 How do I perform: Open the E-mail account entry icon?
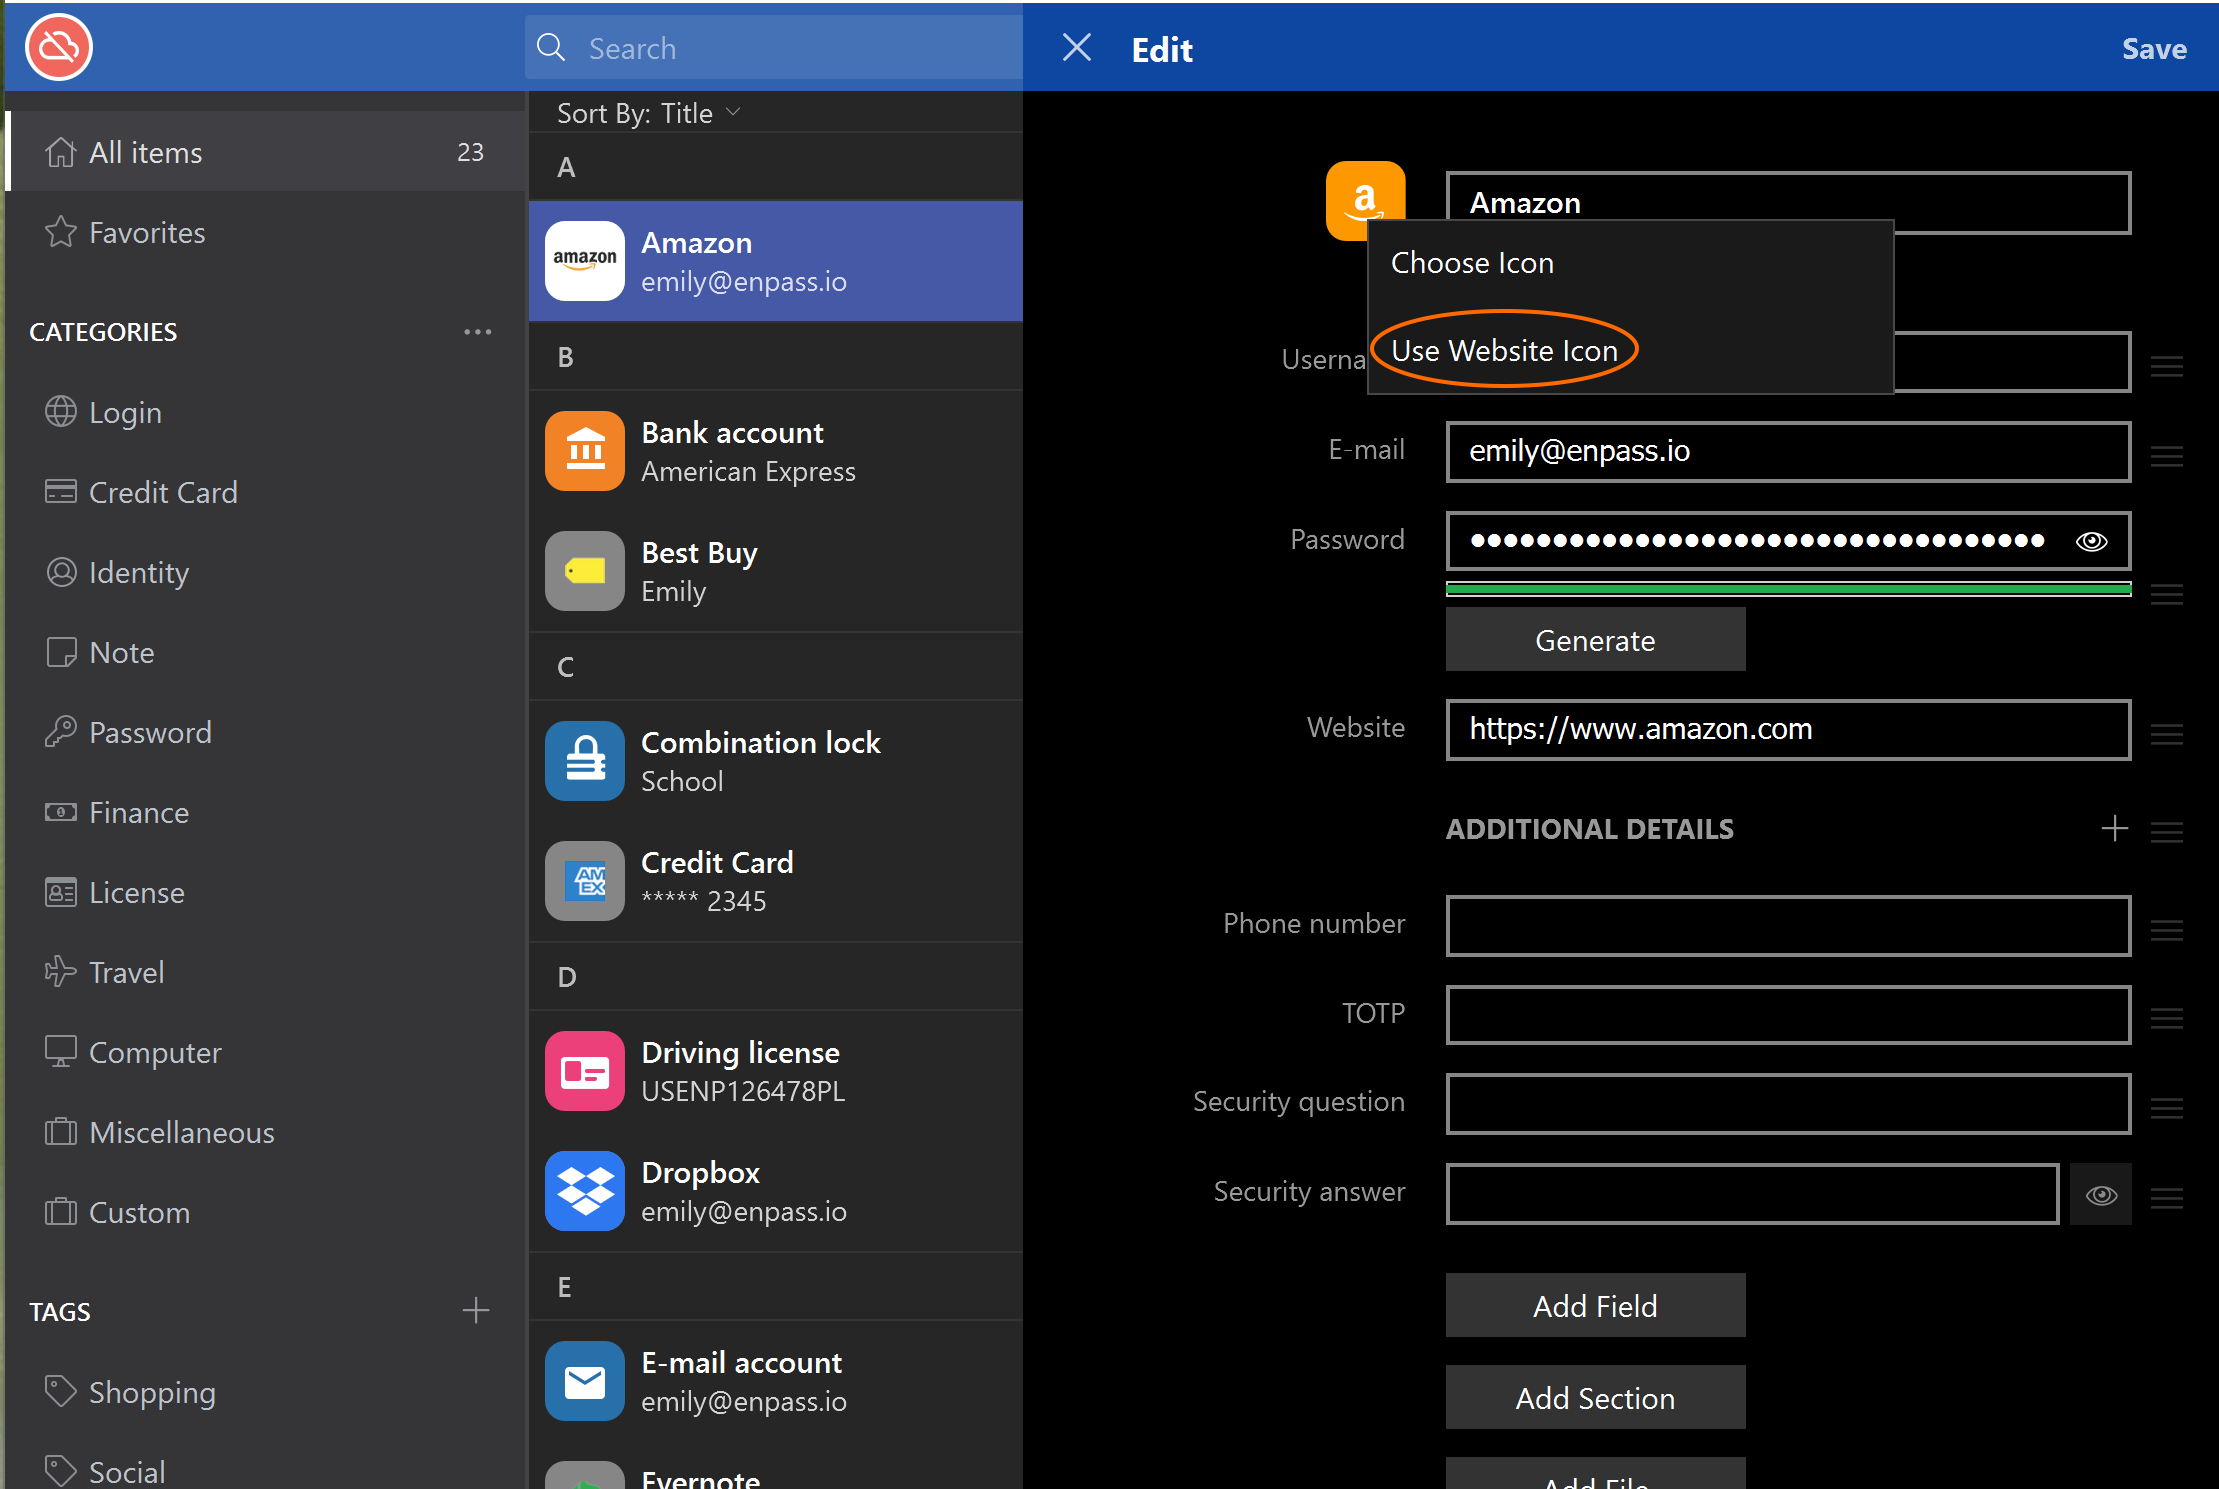point(585,1381)
